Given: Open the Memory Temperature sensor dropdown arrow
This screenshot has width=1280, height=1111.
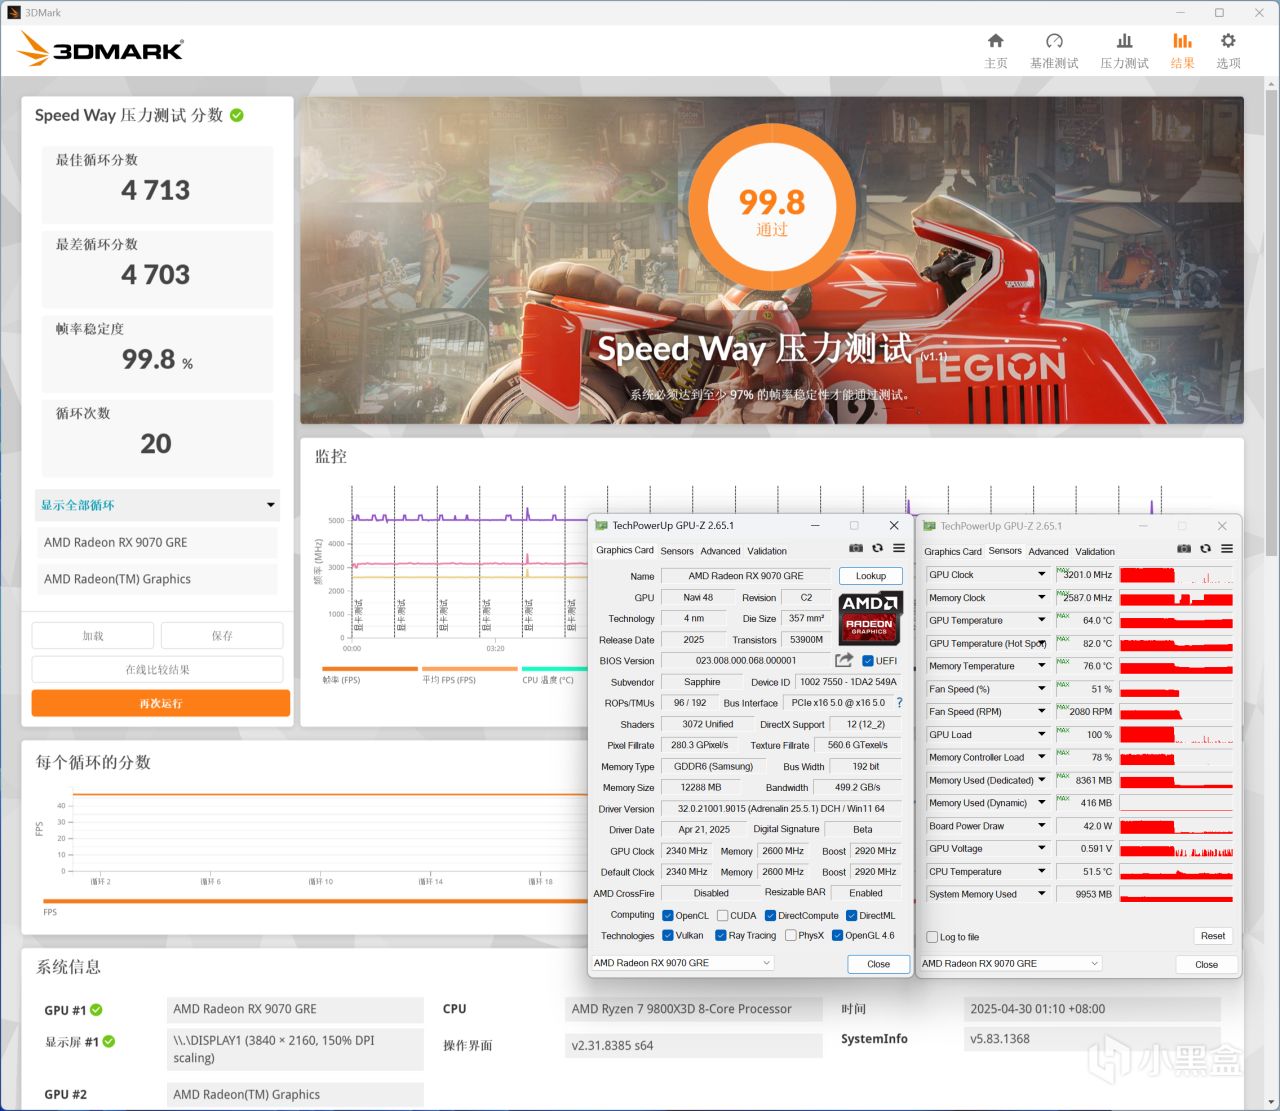Looking at the screenshot, I should (1041, 666).
